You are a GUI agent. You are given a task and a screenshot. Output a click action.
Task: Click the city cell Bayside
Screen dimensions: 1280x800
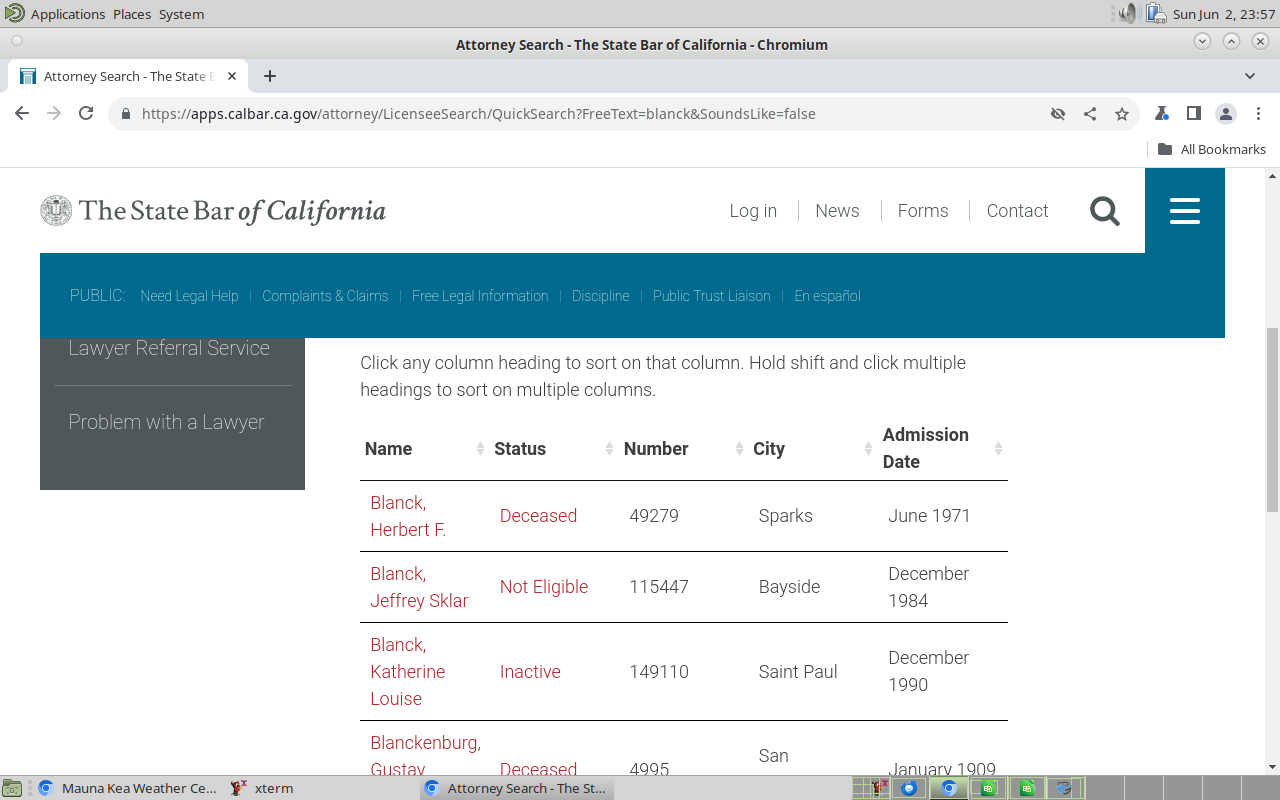[790, 587]
